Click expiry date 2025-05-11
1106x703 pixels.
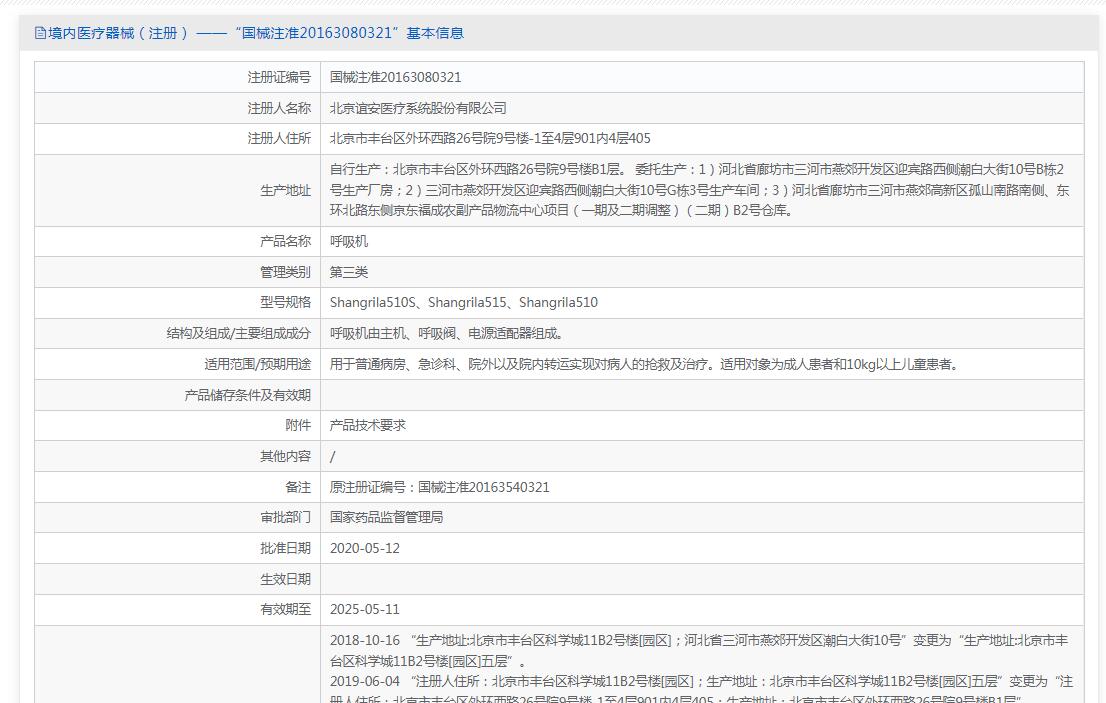365,610
